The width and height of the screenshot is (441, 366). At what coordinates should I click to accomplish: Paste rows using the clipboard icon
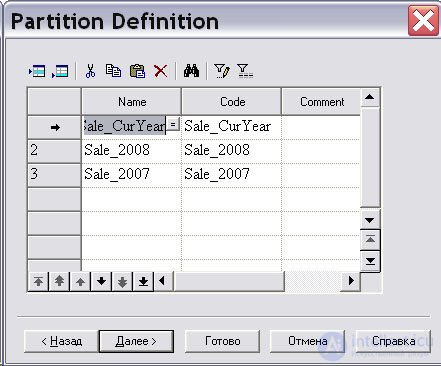[x=137, y=71]
